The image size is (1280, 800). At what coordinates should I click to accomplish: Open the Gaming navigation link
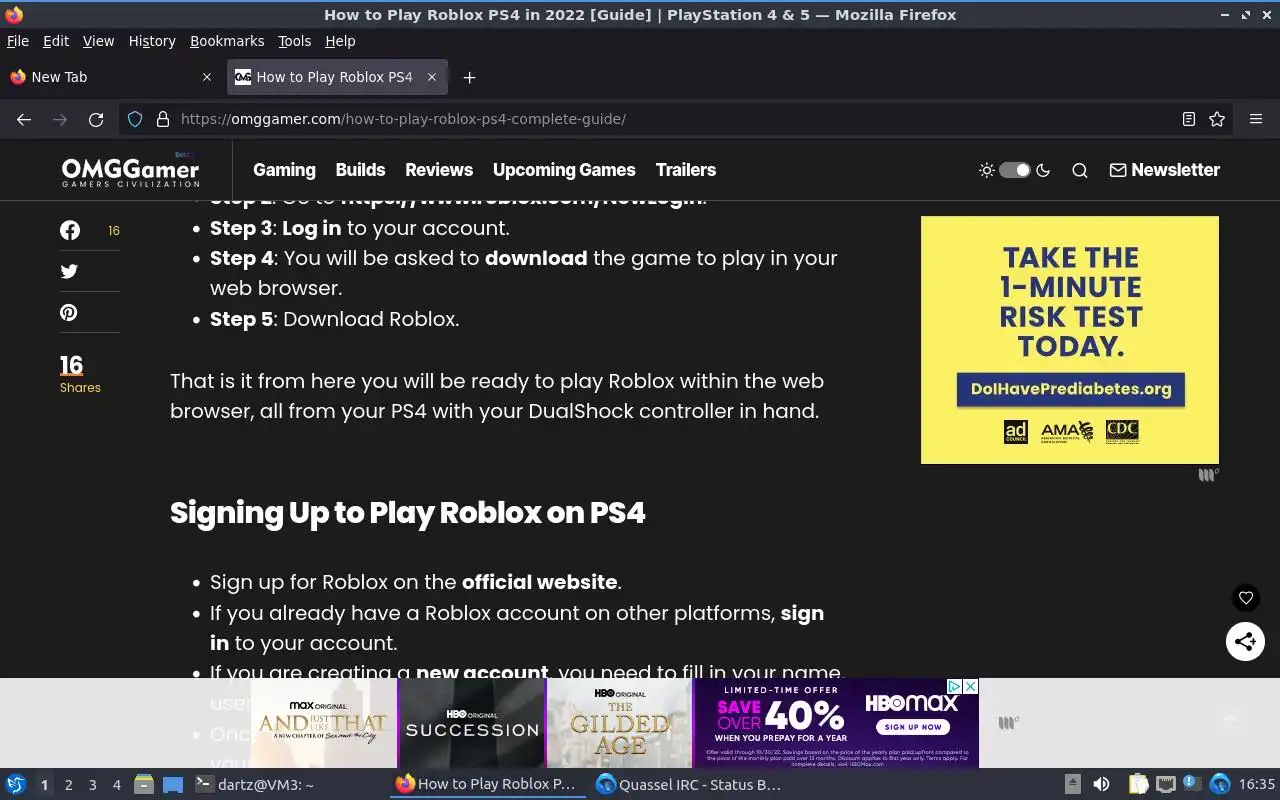(x=284, y=170)
